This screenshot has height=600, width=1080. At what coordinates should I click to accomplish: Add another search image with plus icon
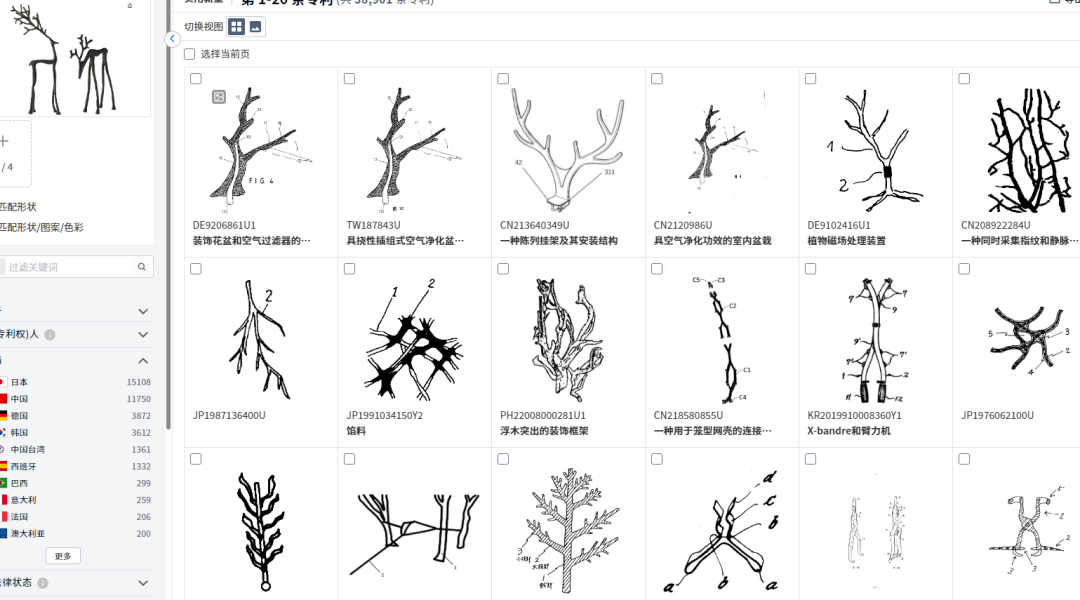(3, 142)
